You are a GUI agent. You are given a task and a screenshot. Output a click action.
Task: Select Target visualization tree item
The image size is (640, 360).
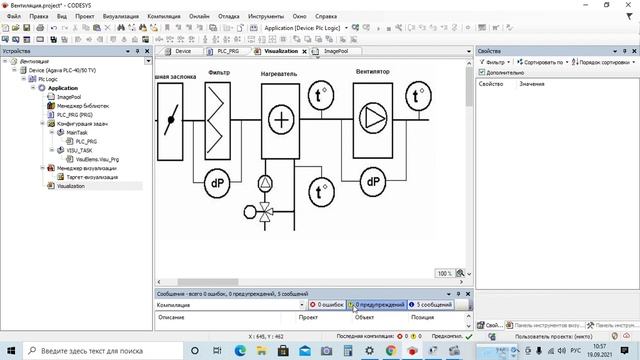(92, 177)
